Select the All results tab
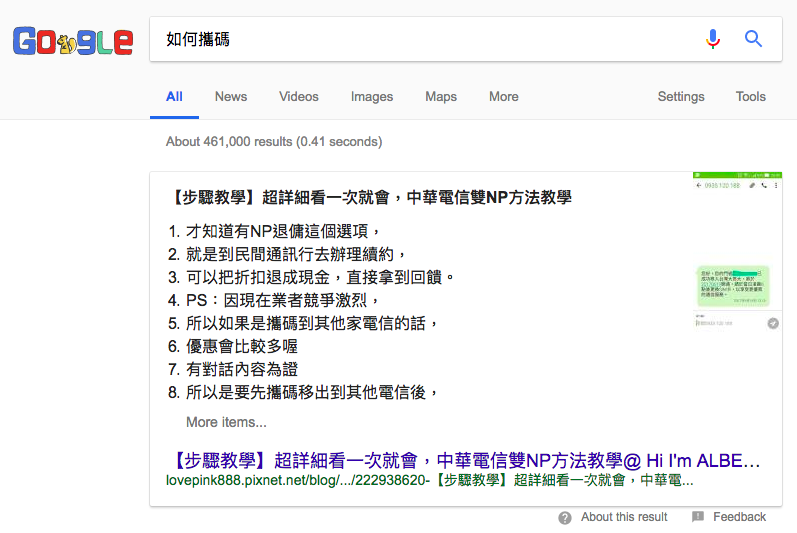 pyautogui.click(x=174, y=97)
